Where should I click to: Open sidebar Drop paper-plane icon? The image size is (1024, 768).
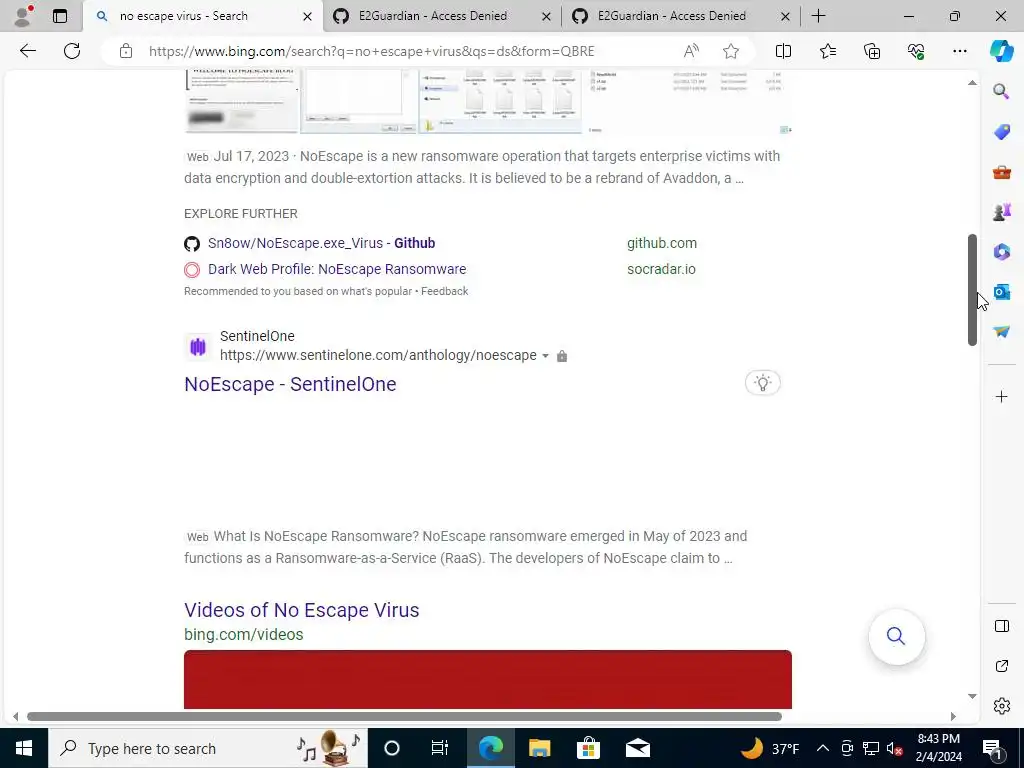click(x=1001, y=332)
